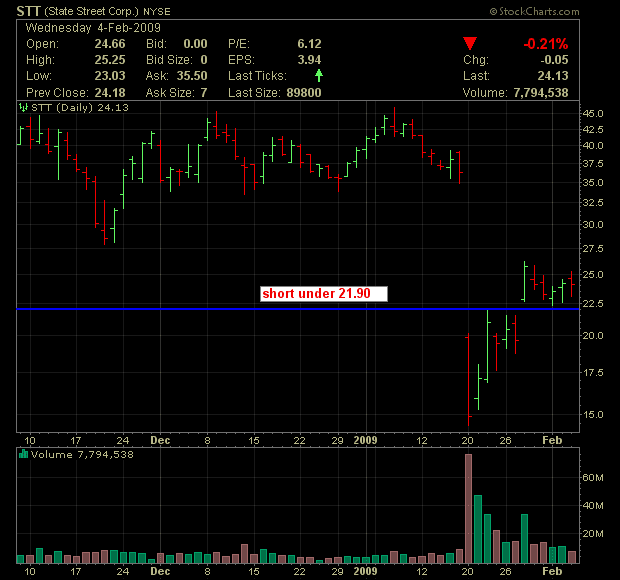Click the 40.0 price axis label
620x580 pixels.
click(593, 145)
